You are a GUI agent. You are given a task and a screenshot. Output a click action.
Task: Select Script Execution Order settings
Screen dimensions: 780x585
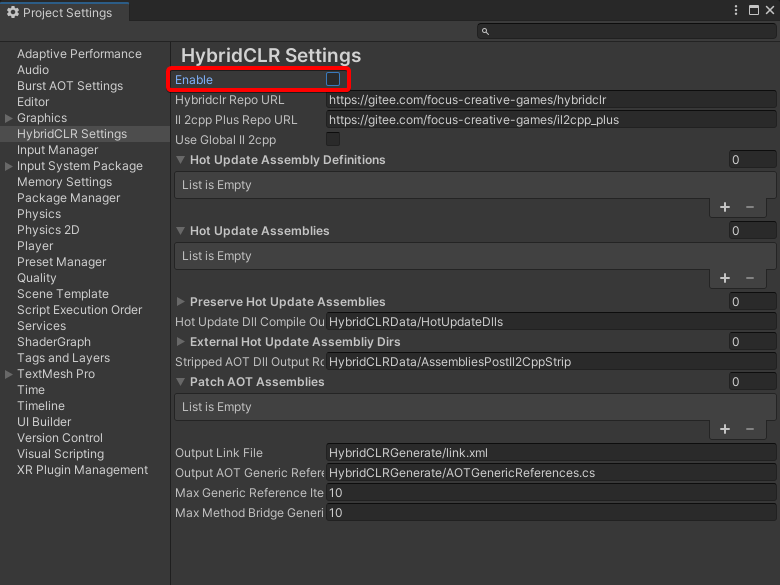[79, 310]
